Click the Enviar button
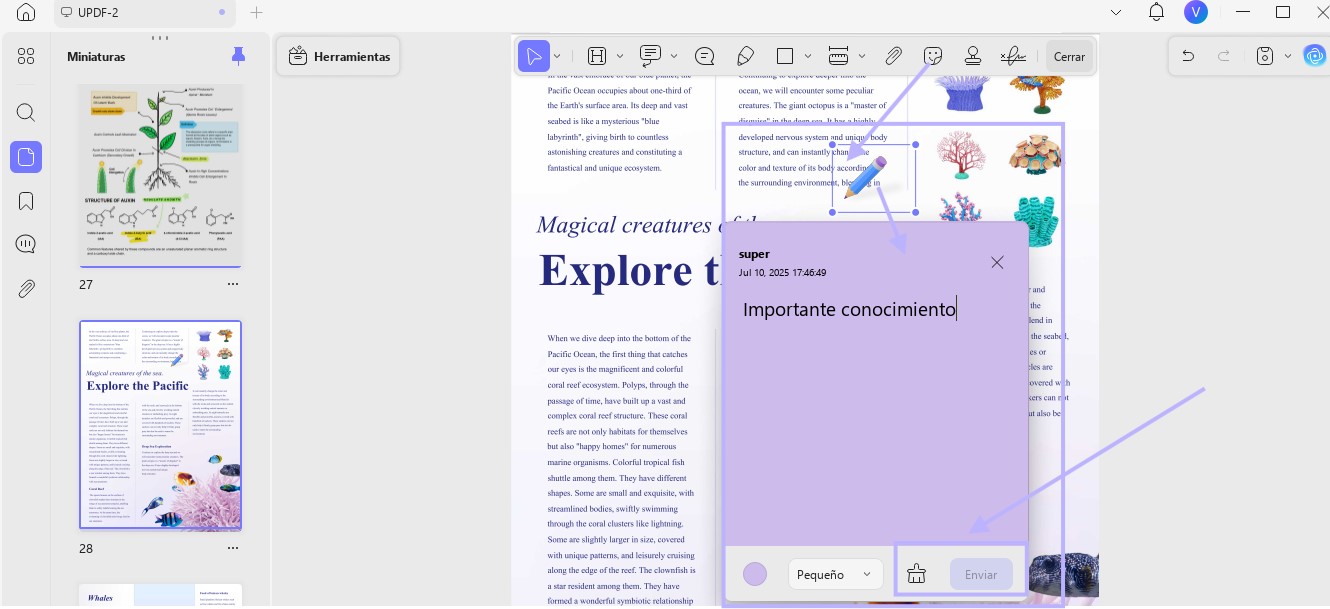The height and width of the screenshot is (609, 1330). coord(981,574)
